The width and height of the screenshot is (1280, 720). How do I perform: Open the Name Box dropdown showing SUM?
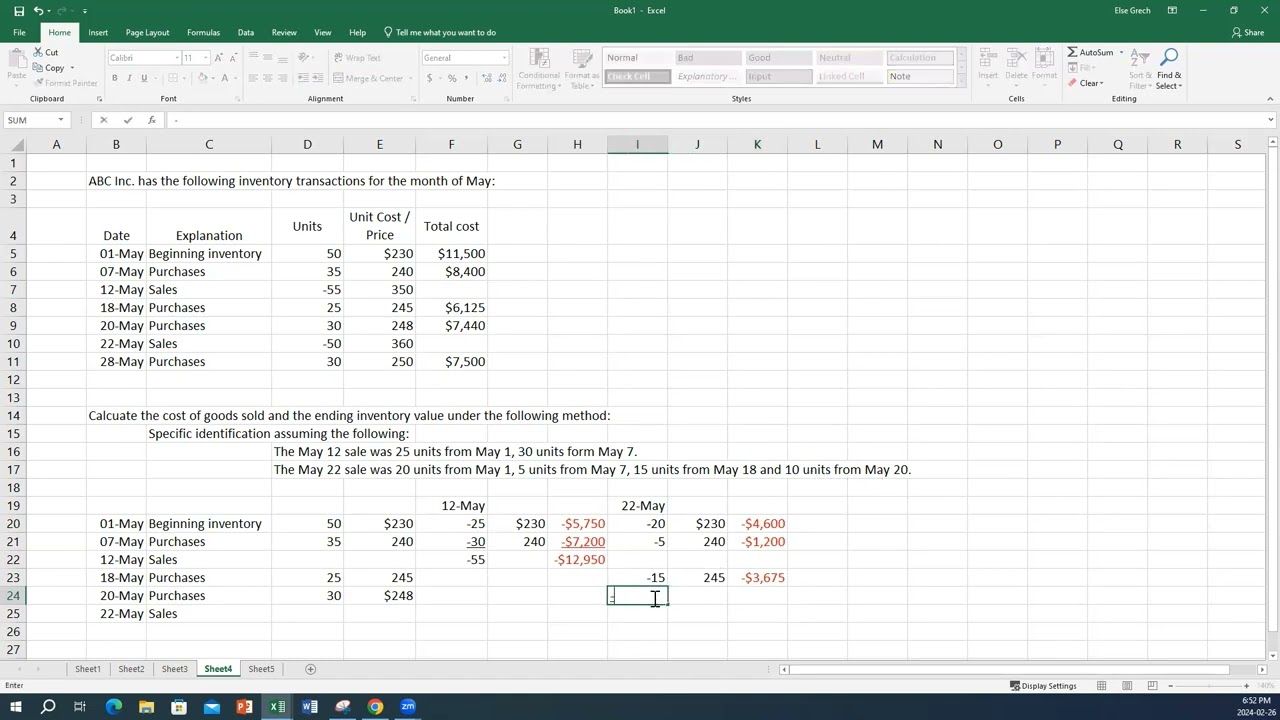coord(61,120)
